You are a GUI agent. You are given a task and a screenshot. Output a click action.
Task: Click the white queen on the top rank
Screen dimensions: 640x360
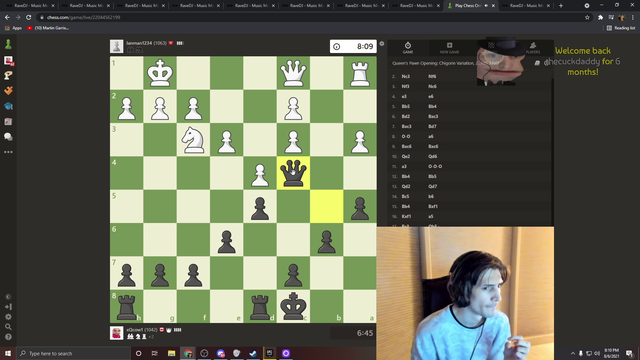[293, 73]
